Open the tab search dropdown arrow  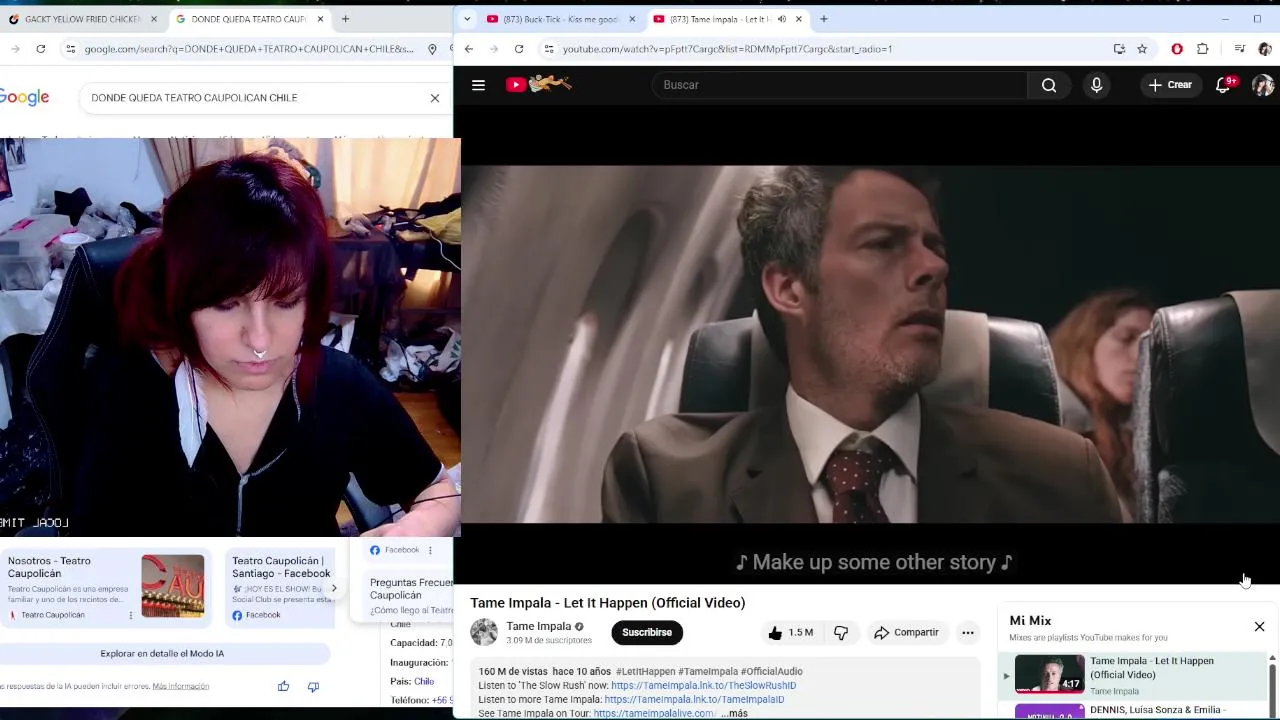[x=467, y=19]
